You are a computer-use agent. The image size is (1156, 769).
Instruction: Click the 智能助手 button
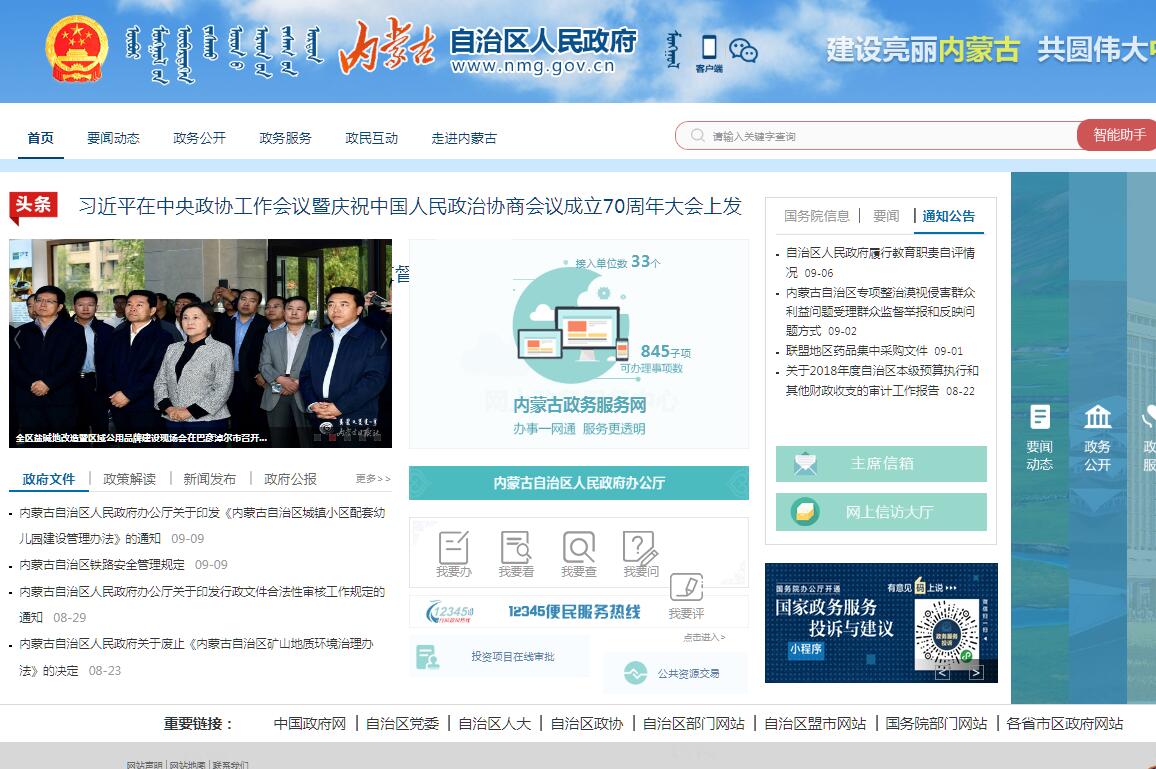point(1118,135)
